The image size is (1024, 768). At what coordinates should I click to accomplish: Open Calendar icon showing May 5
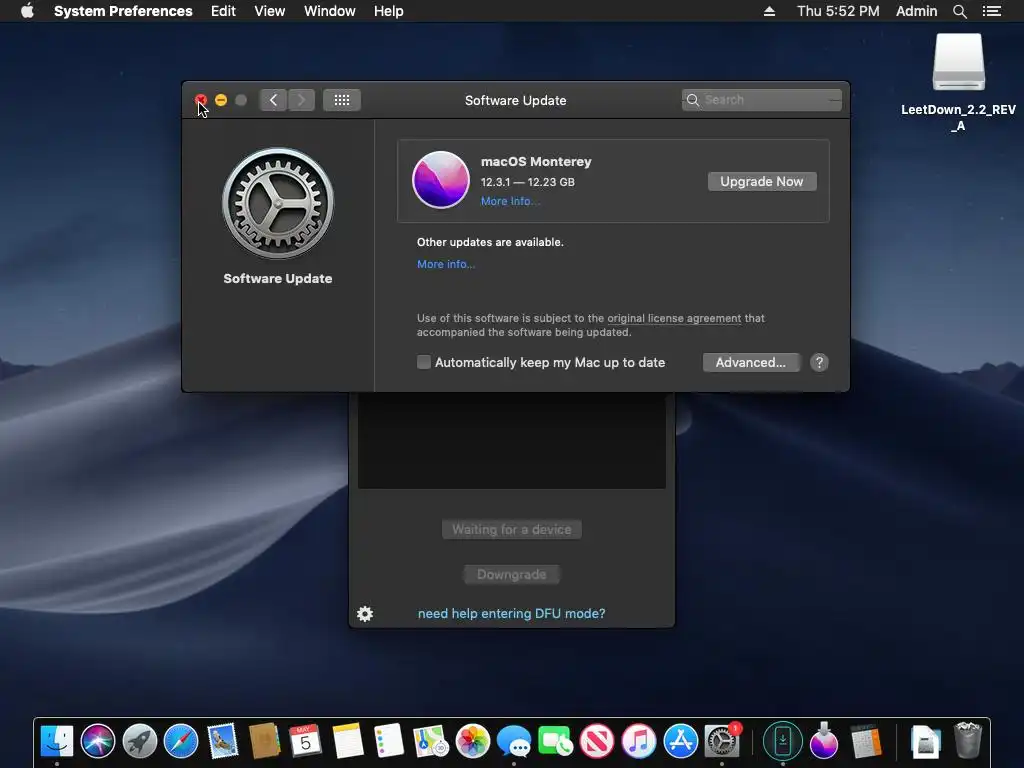tap(306, 741)
